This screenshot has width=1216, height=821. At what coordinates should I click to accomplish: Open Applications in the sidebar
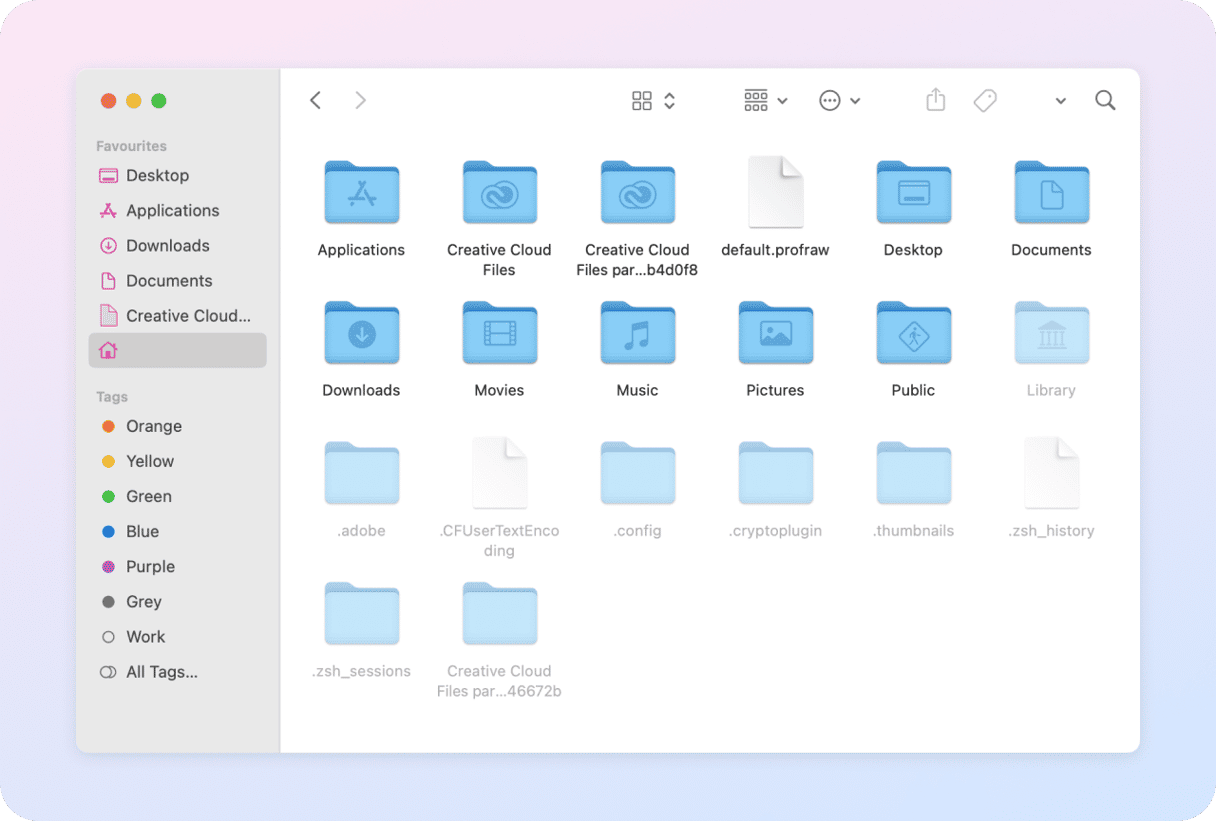pyautogui.click(x=172, y=211)
